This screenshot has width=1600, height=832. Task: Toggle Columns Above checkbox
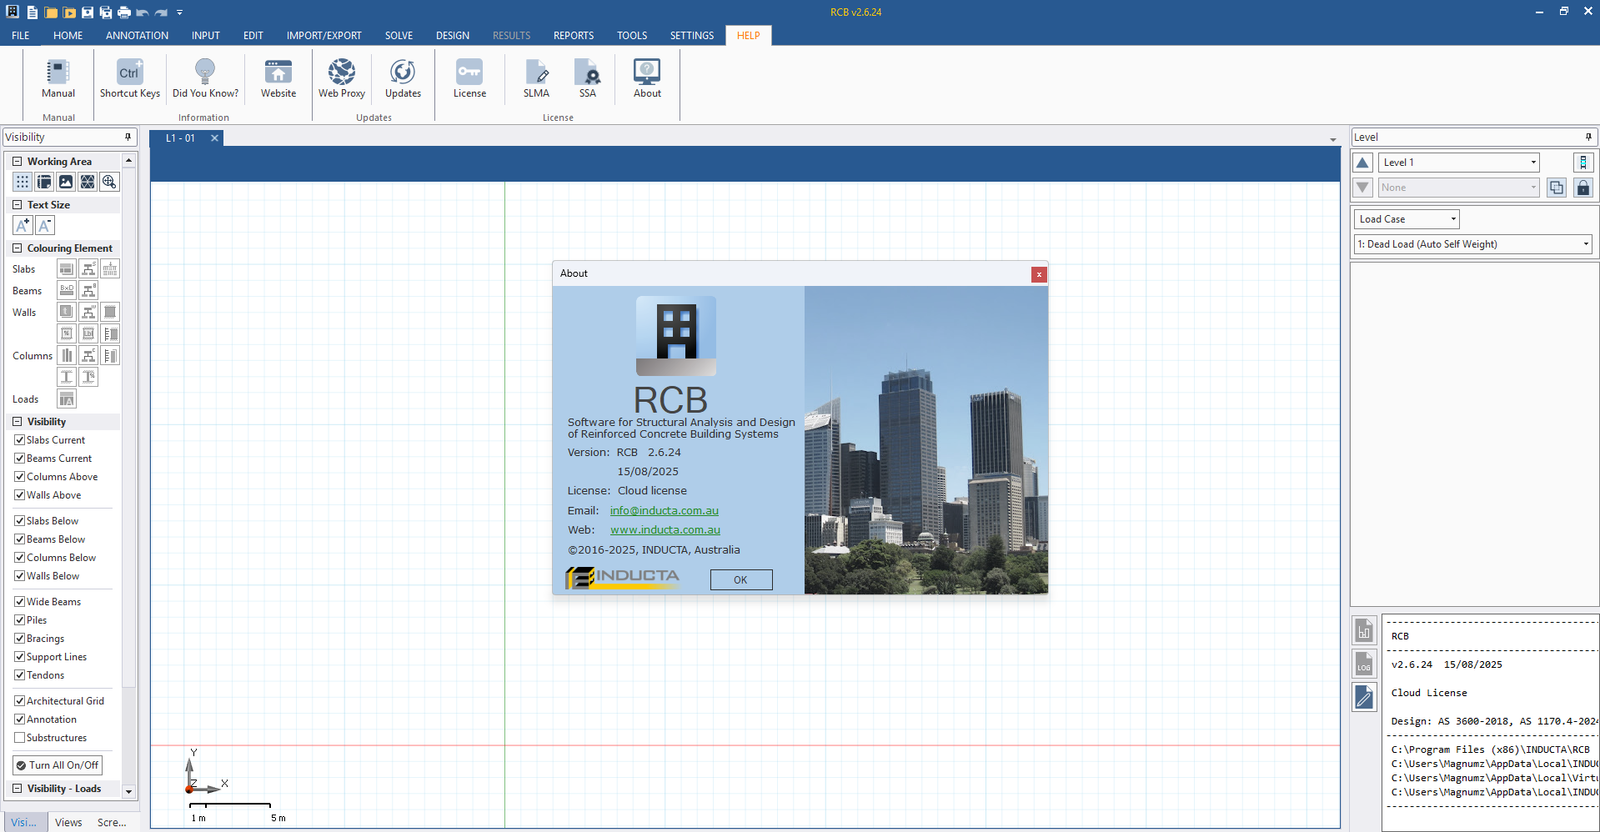coord(19,477)
